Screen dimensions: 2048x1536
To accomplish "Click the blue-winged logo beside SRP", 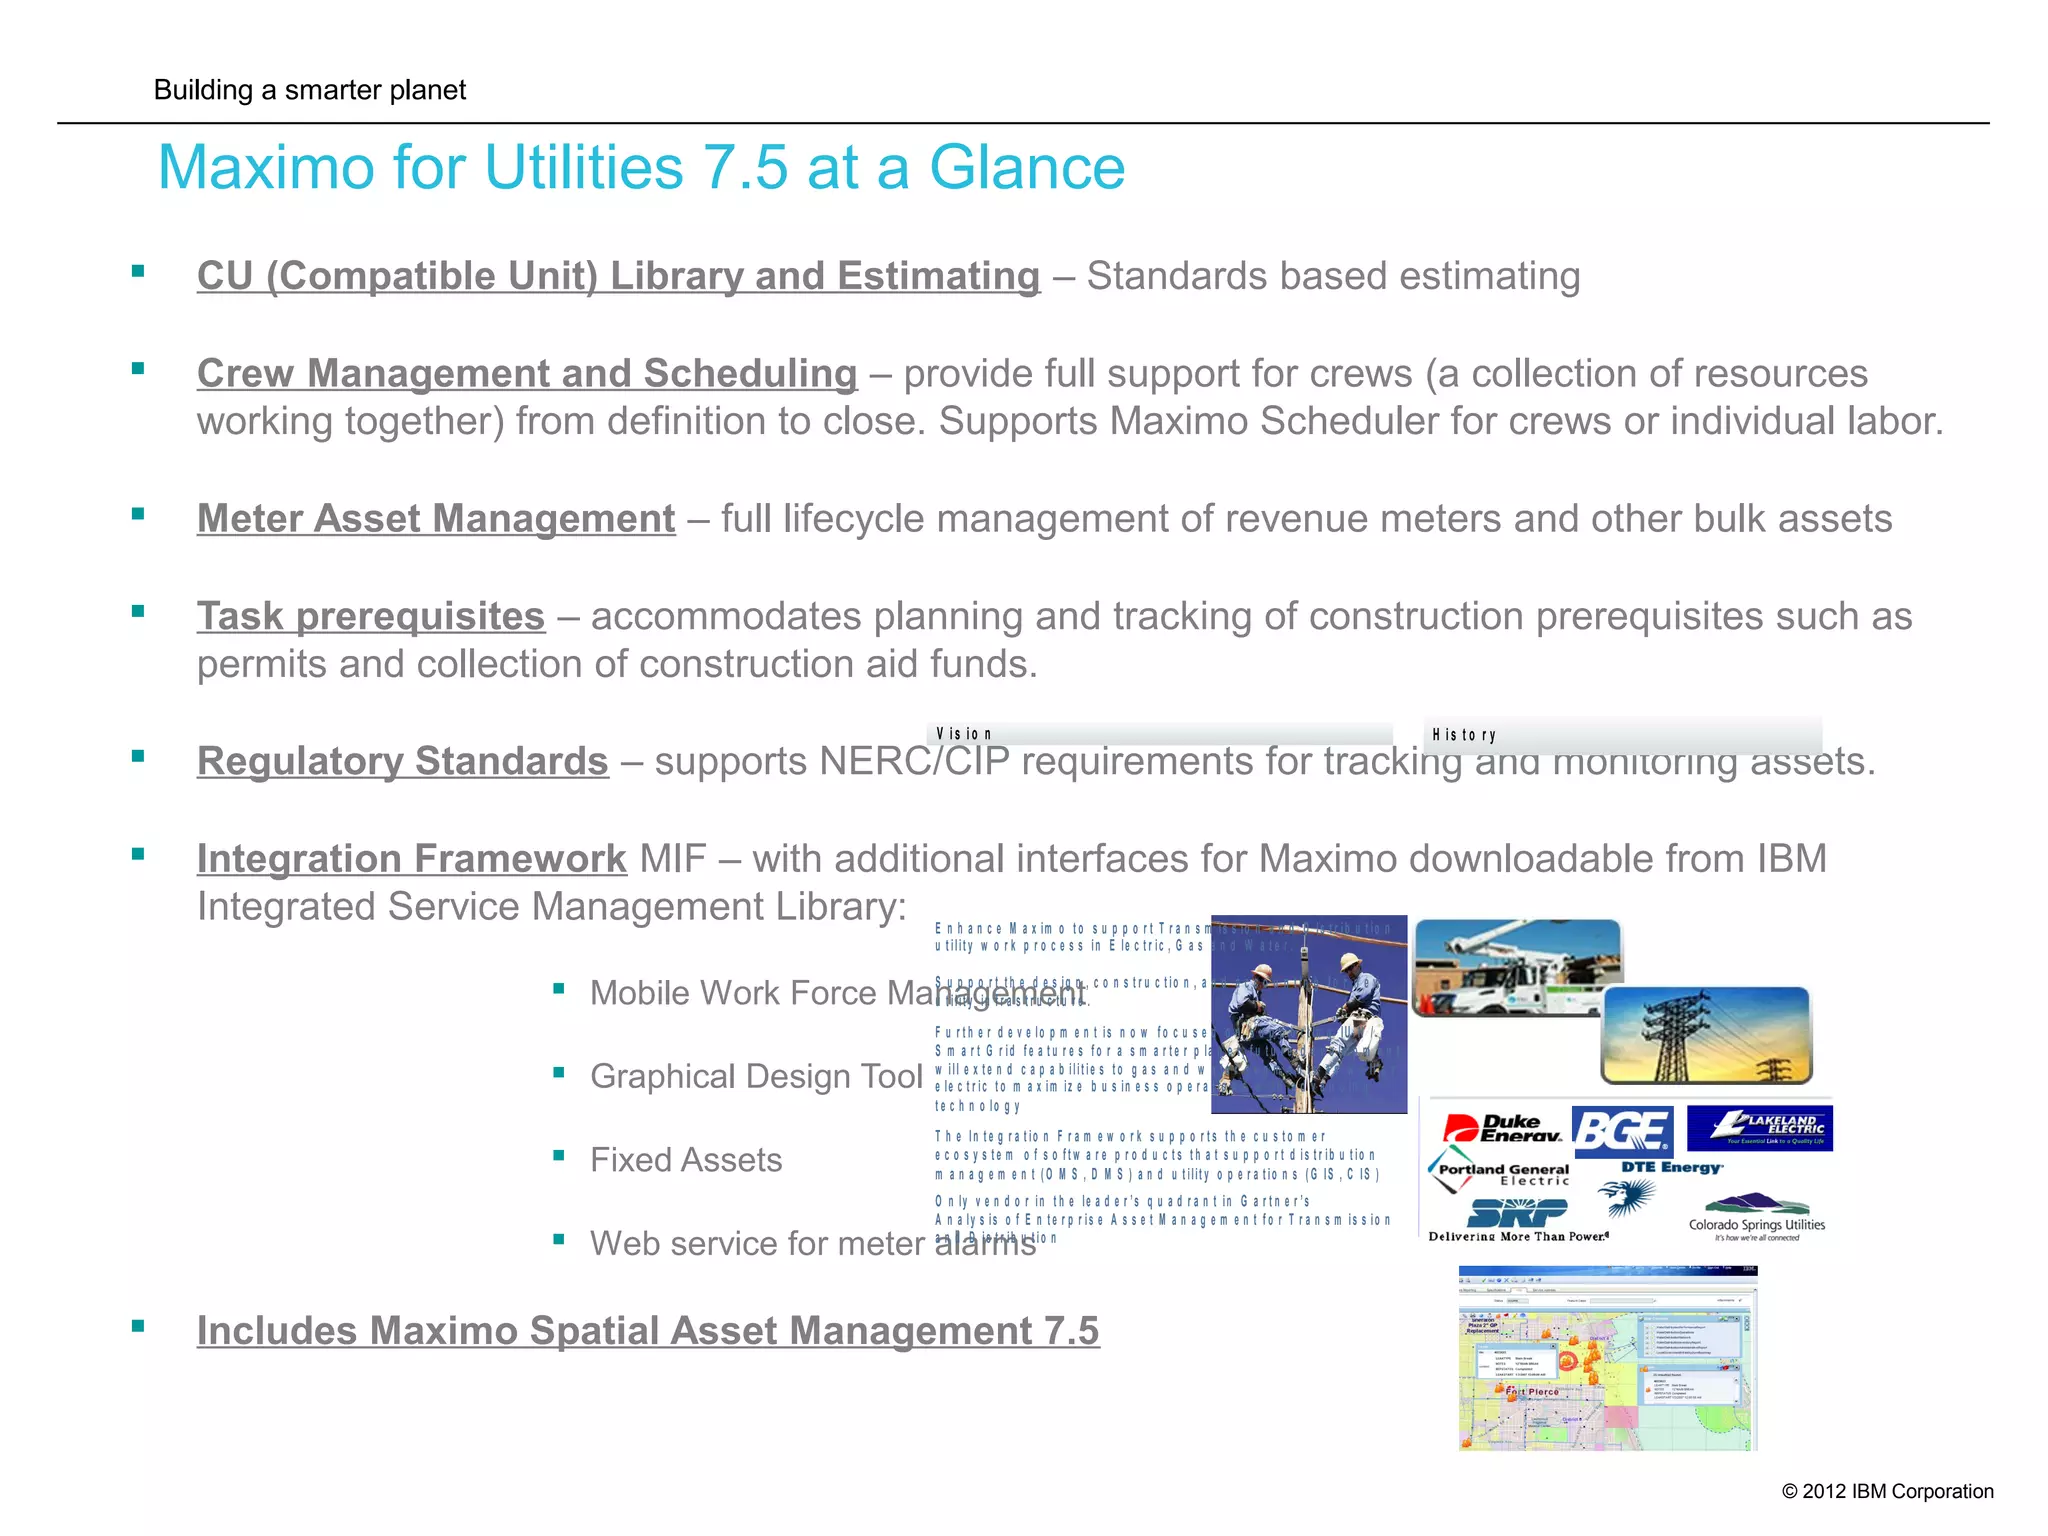I will click(x=1625, y=1196).
